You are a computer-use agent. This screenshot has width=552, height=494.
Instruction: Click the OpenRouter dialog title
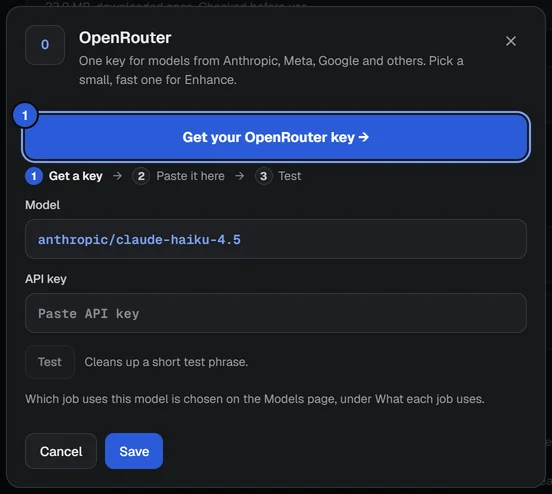point(125,38)
